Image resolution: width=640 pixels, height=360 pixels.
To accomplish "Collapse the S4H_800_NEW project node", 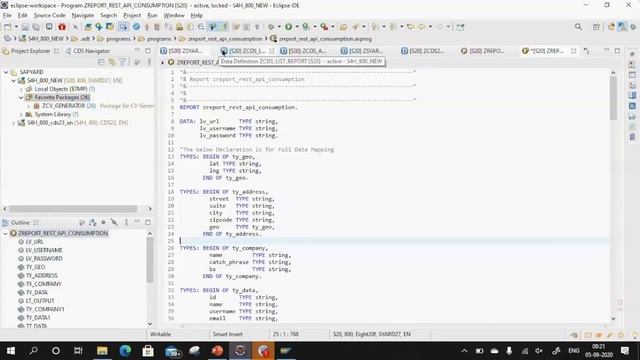I will [13, 81].
